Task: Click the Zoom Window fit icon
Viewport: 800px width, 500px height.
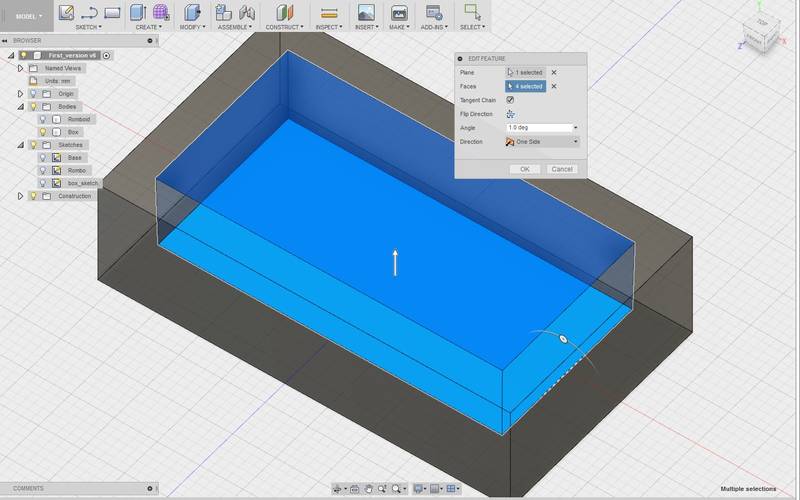Action: [396, 489]
